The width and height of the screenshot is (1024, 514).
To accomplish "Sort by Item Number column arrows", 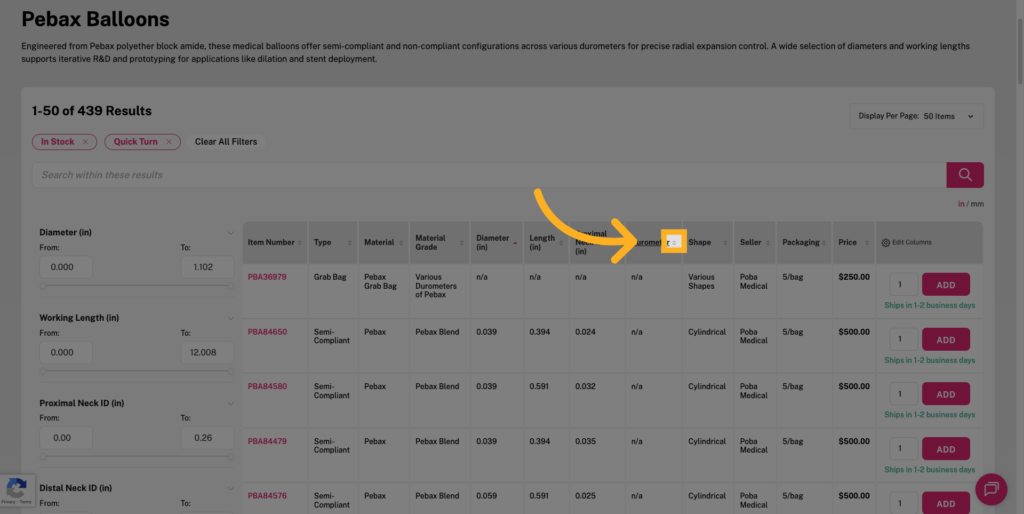I will pyautogui.click(x=300, y=242).
